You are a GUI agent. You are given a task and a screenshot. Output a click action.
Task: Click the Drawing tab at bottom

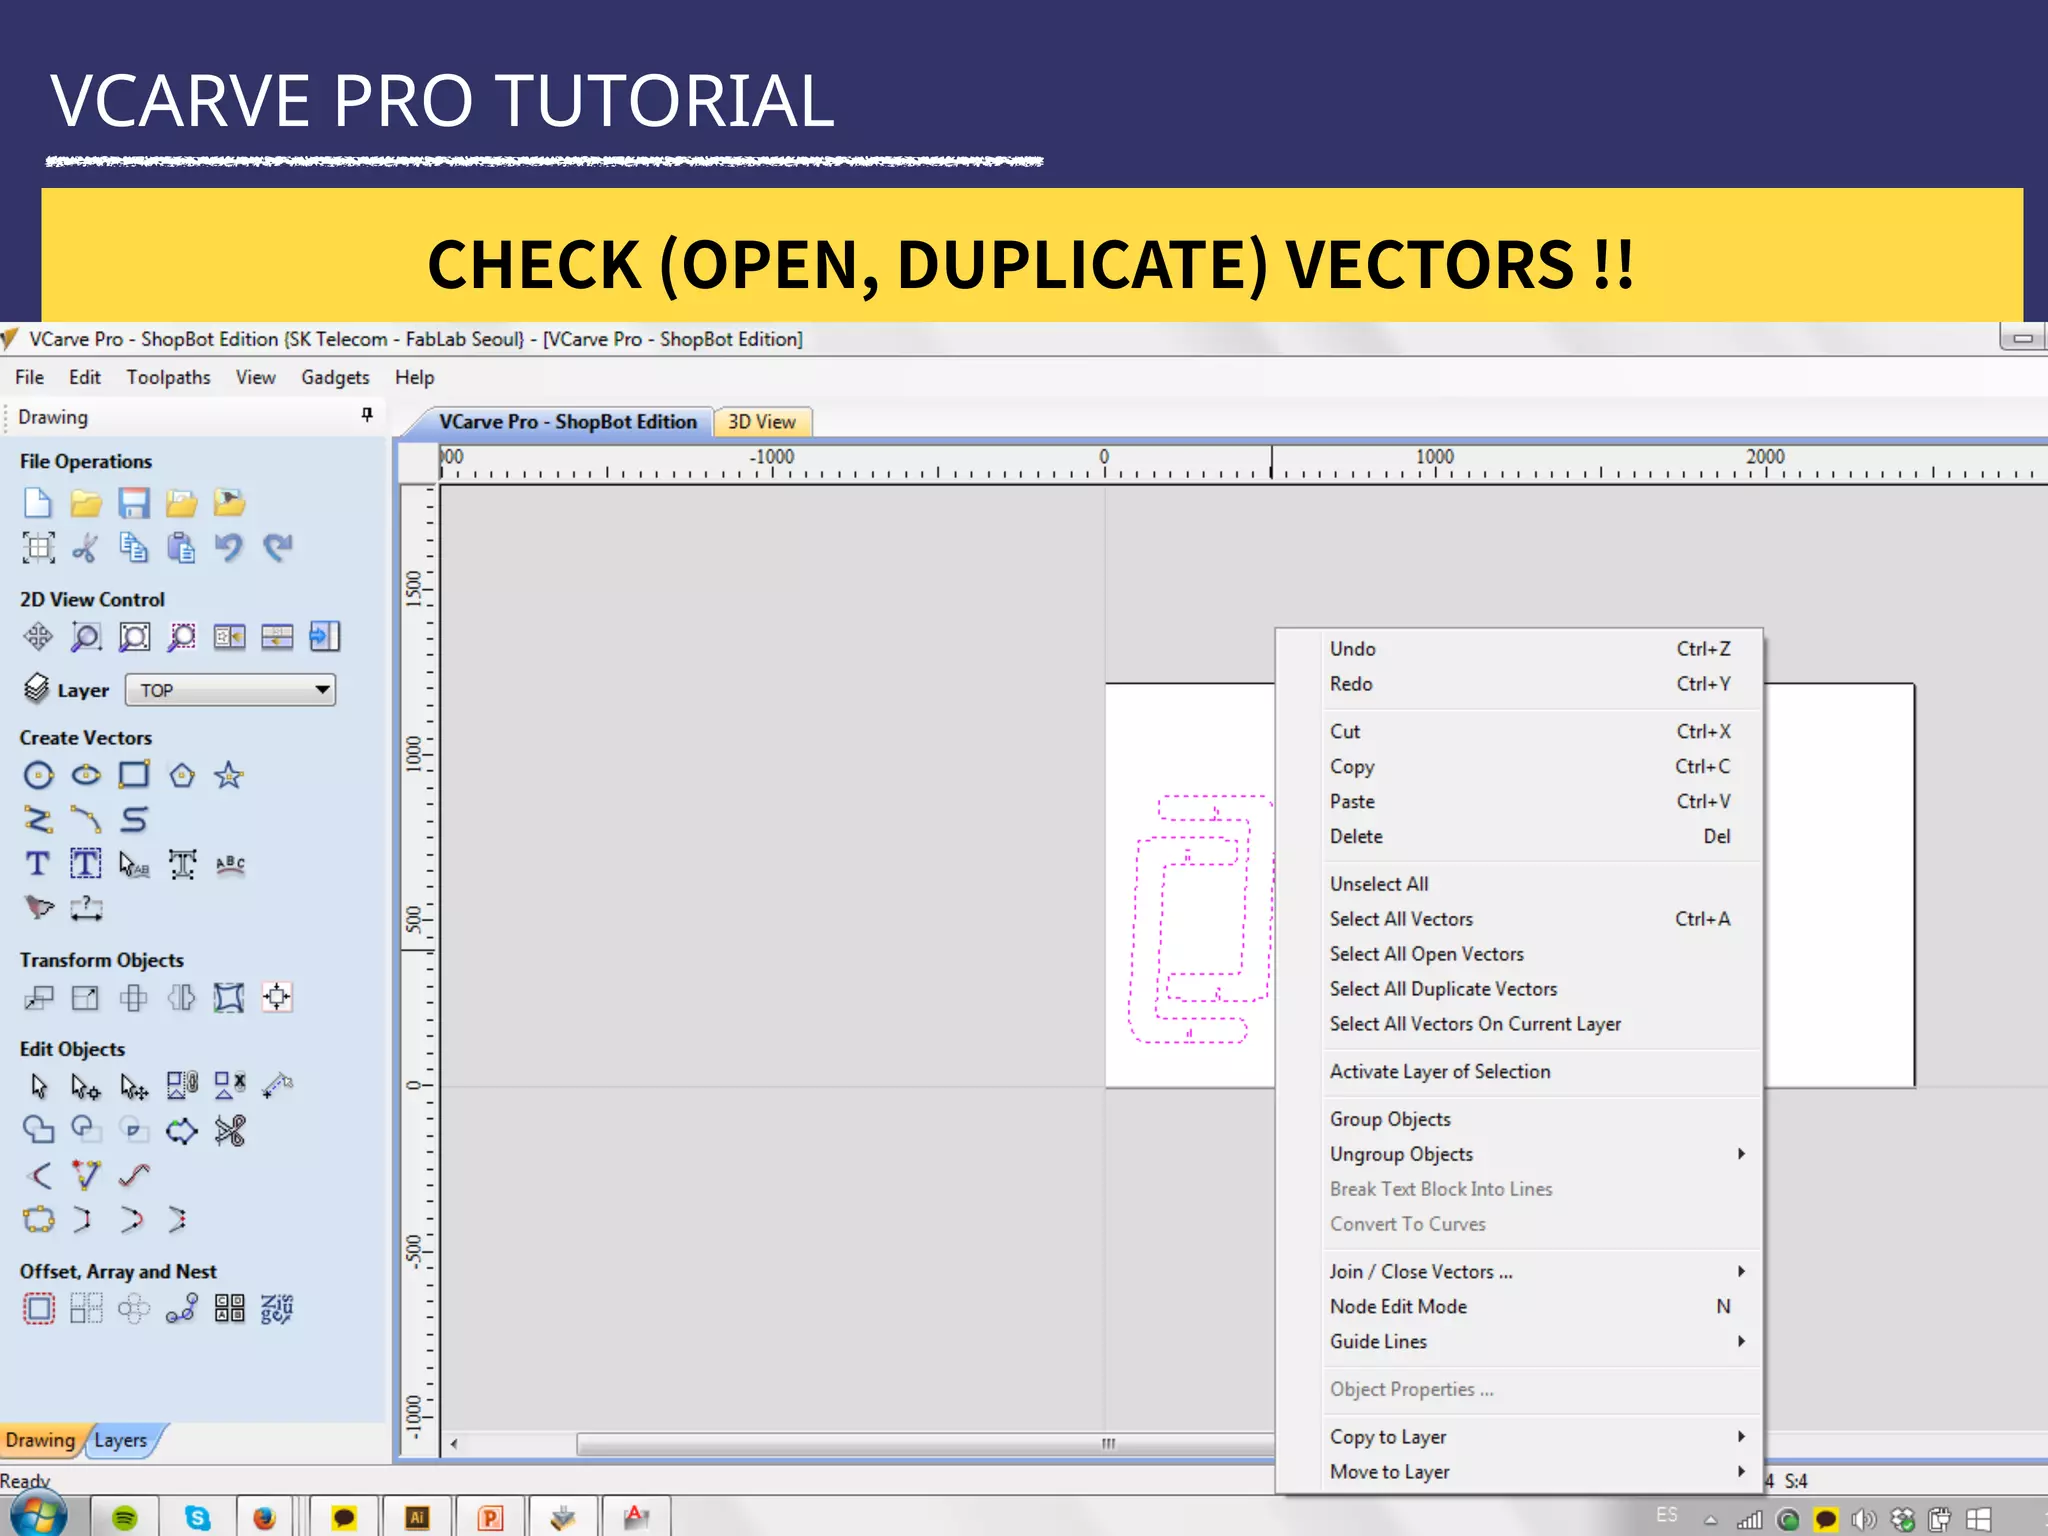40,1440
